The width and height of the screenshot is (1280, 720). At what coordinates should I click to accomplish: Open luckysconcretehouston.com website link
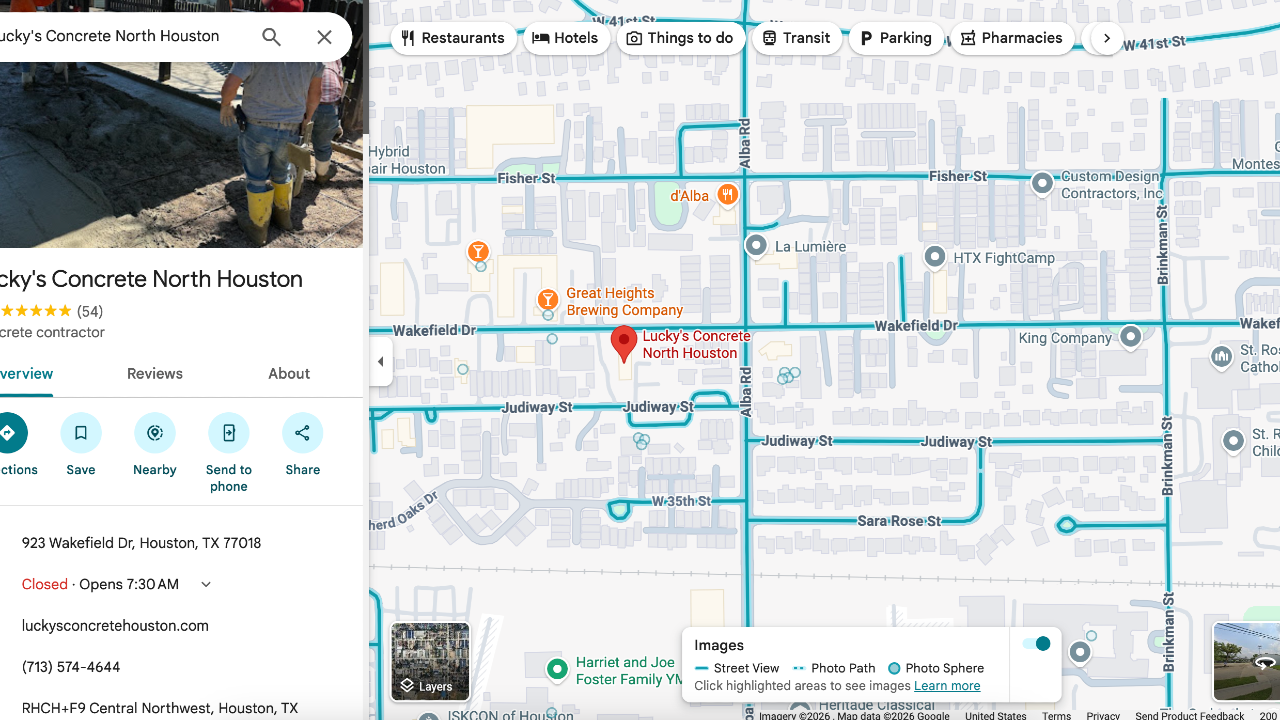coord(116,626)
